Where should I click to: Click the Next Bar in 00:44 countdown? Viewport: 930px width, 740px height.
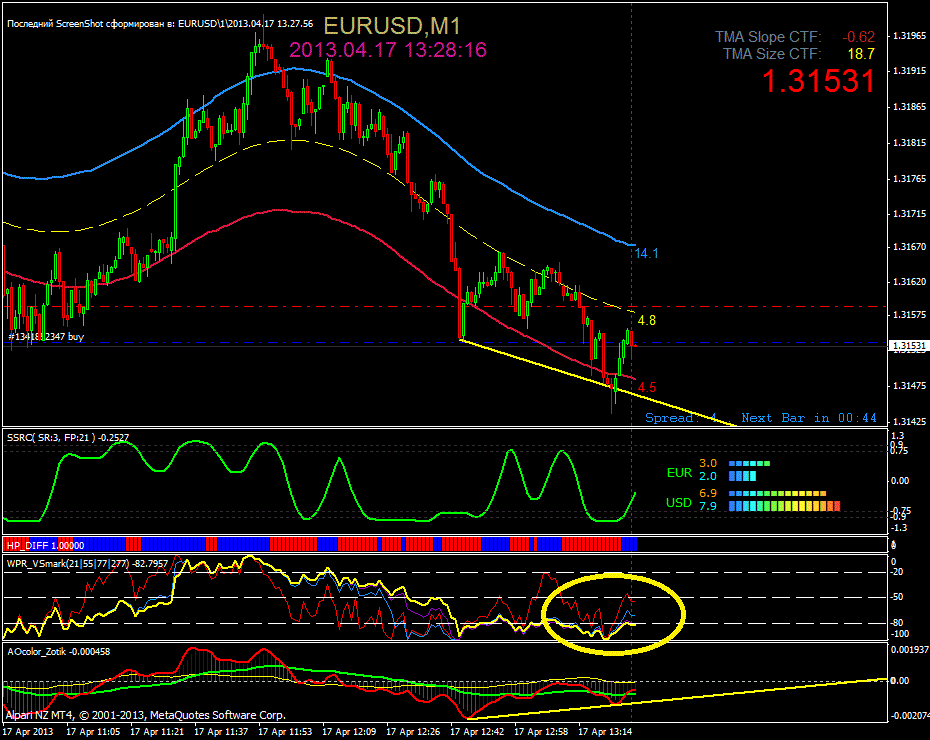[809, 418]
